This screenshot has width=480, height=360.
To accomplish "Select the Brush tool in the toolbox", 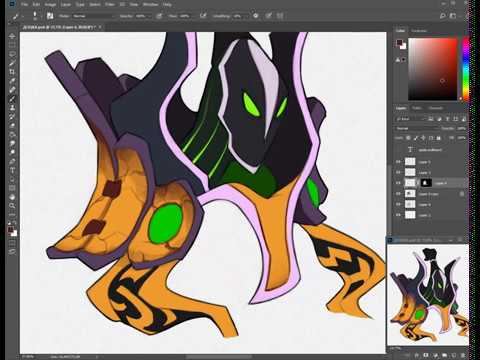I will pyautogui.click(x=12, y=99).
